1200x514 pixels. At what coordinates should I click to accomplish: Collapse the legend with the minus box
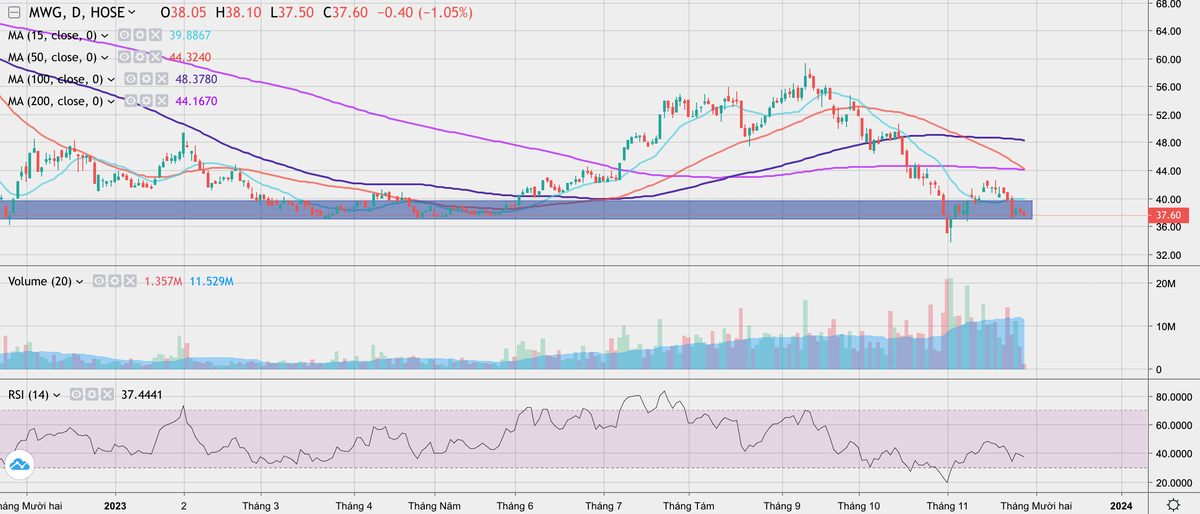point(13,14)
